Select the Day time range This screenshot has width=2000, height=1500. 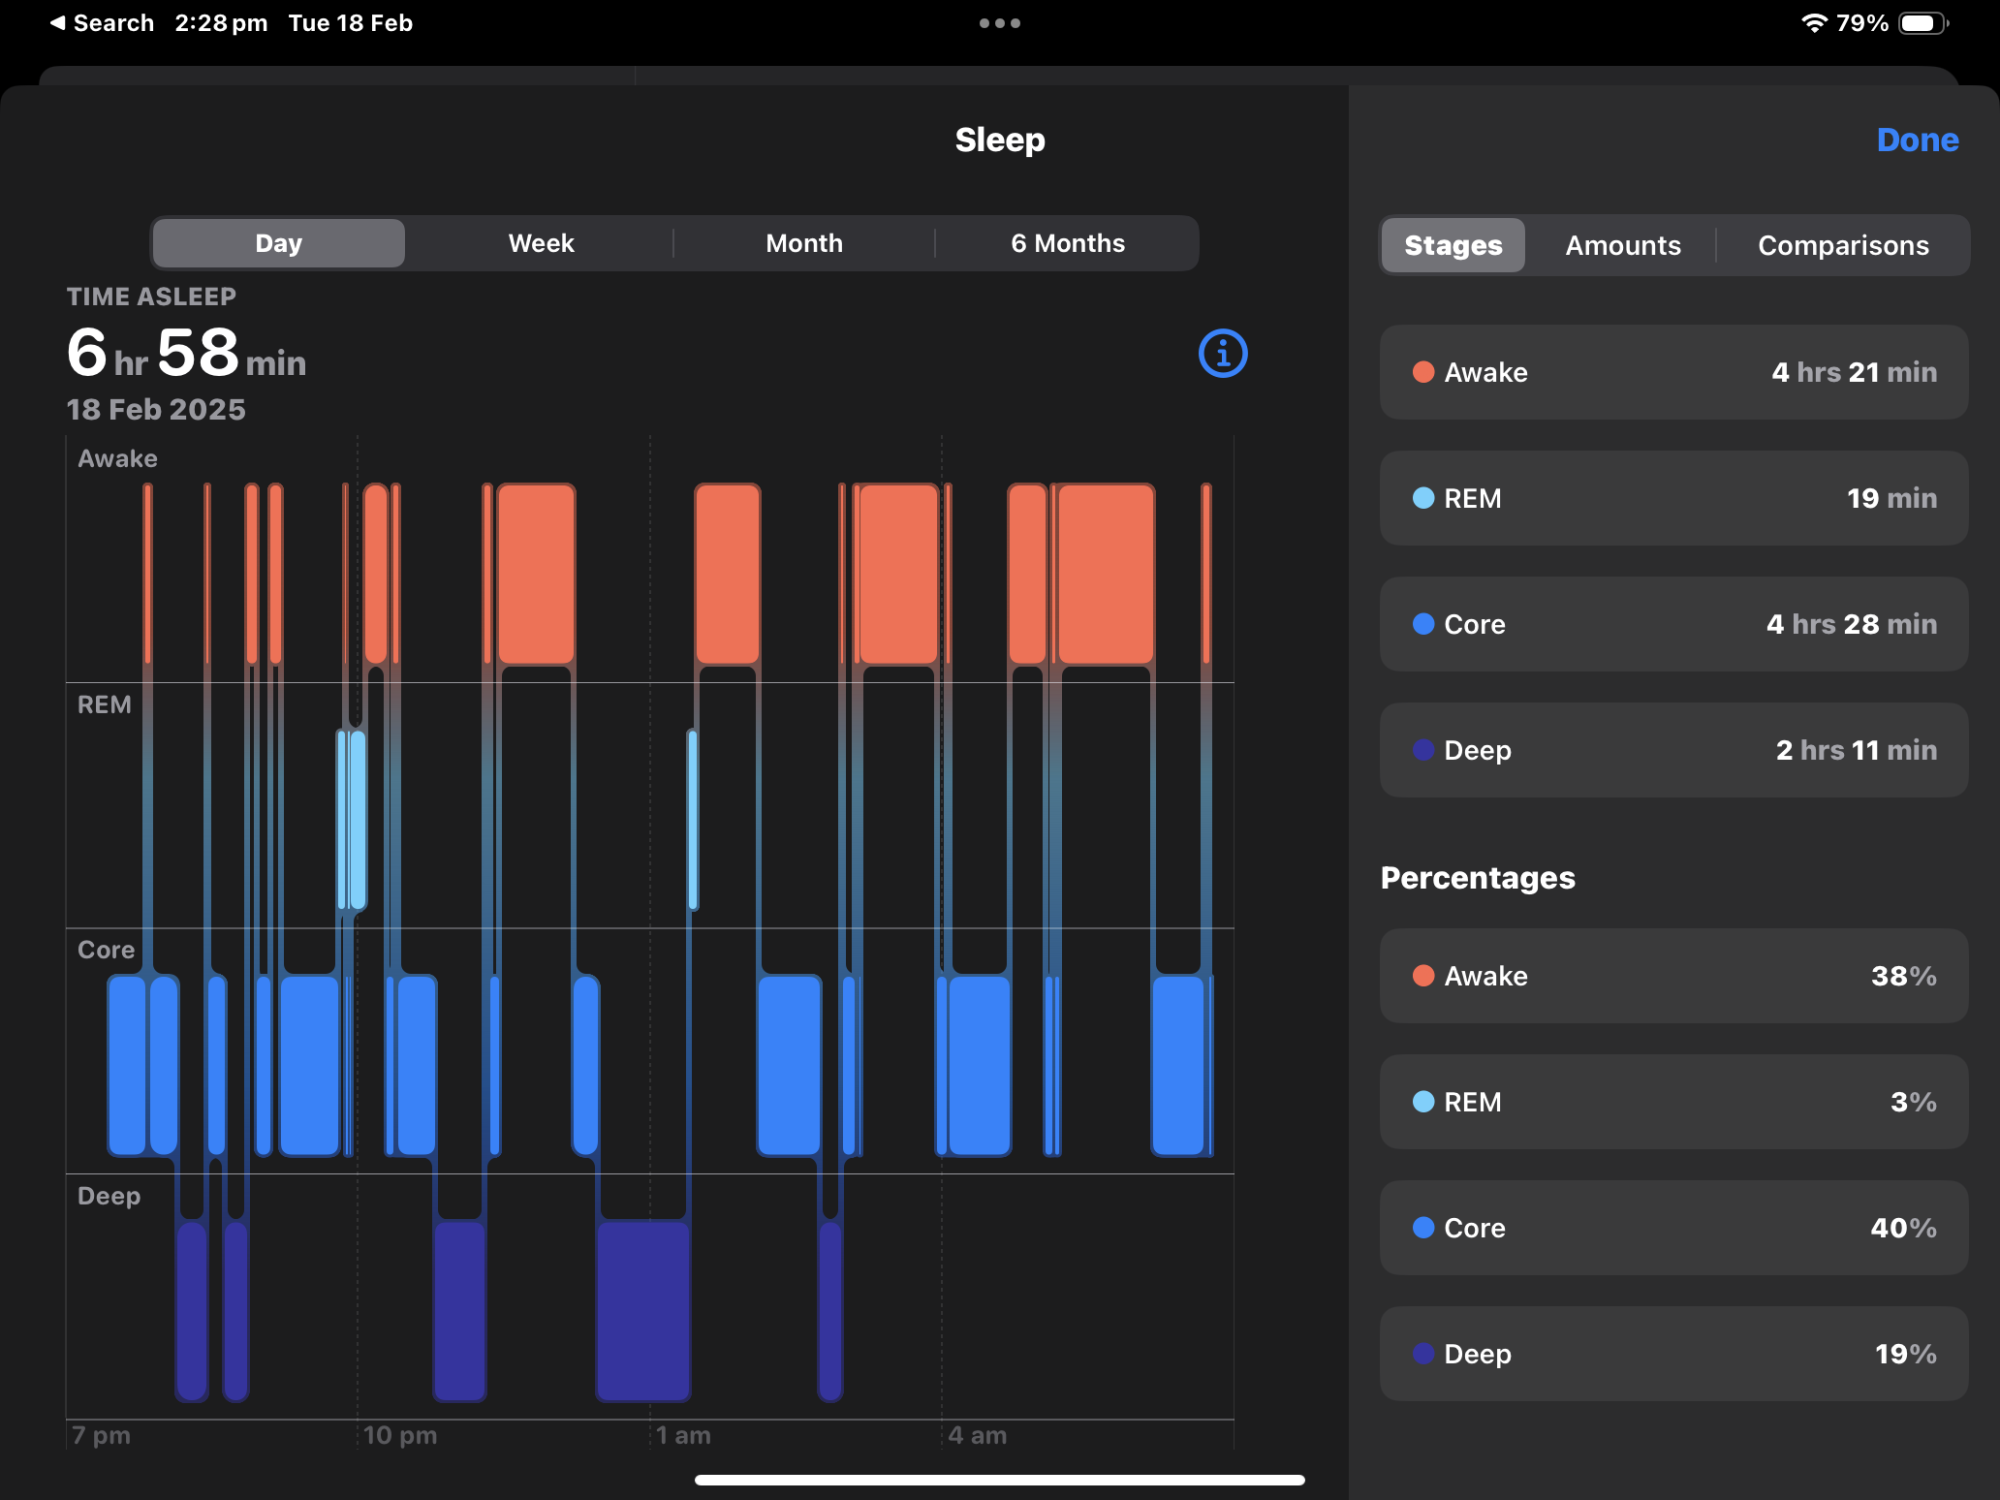tap(278, 243)
